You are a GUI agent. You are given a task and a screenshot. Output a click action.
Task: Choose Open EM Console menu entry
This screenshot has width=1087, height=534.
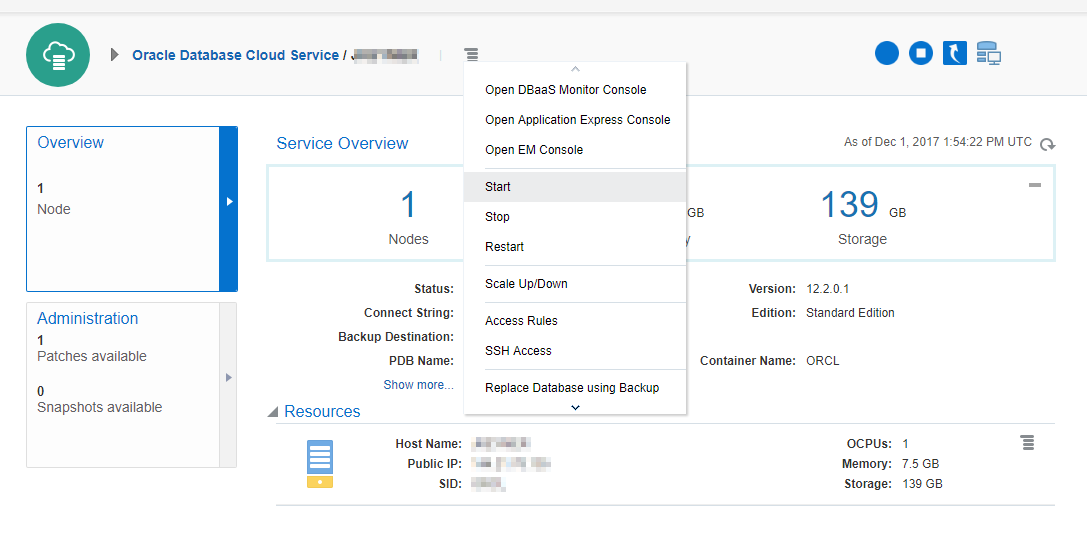pyautogui.click(x=575, y=150)
